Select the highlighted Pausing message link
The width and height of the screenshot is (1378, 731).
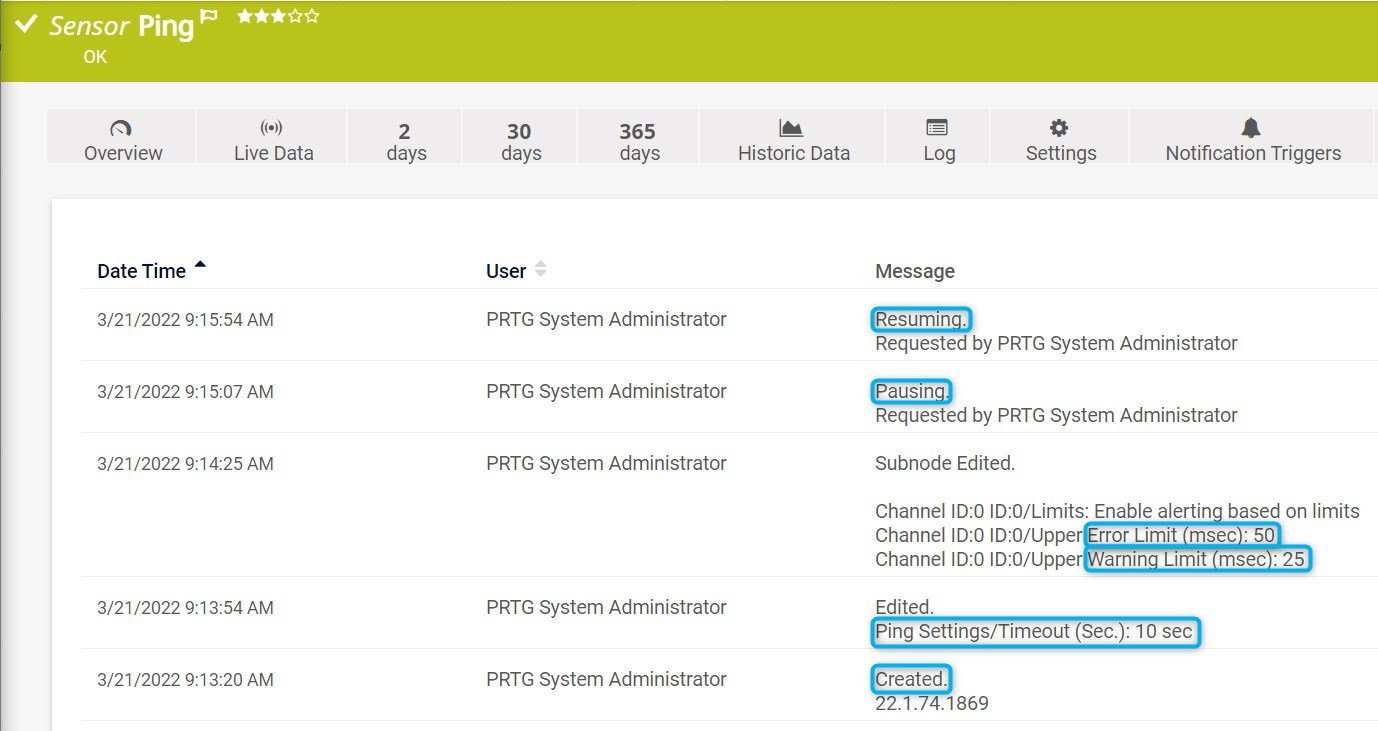[911, 390]
